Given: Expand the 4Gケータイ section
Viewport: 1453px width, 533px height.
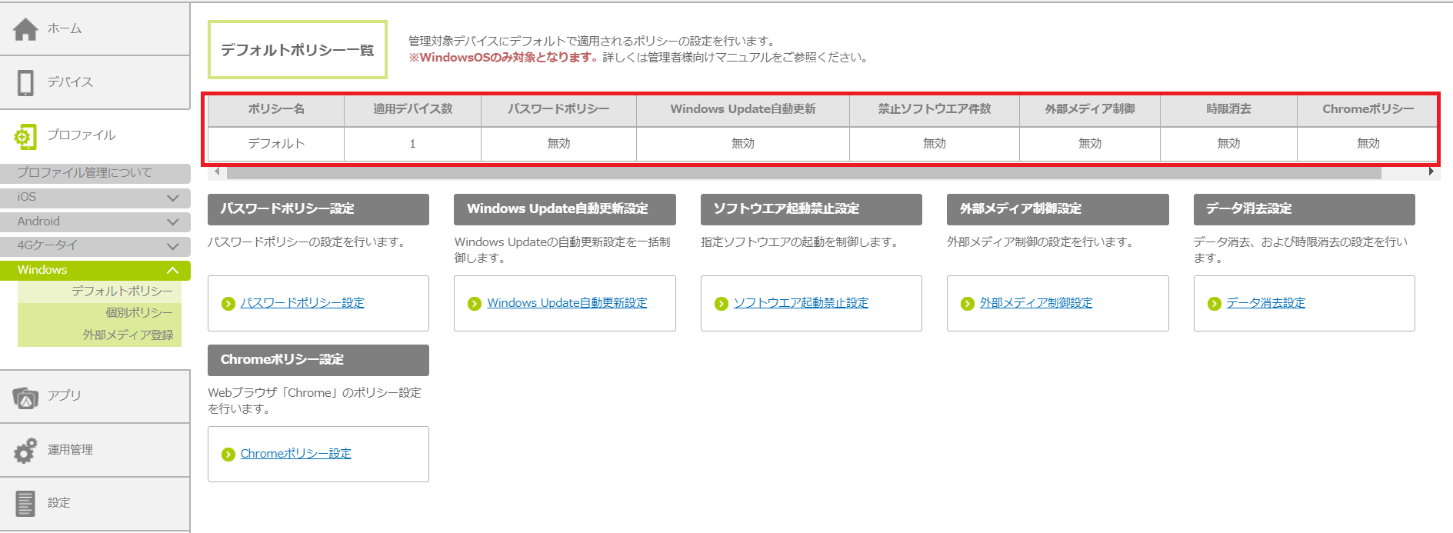Looking at the screenshot, I should [172, 246].
